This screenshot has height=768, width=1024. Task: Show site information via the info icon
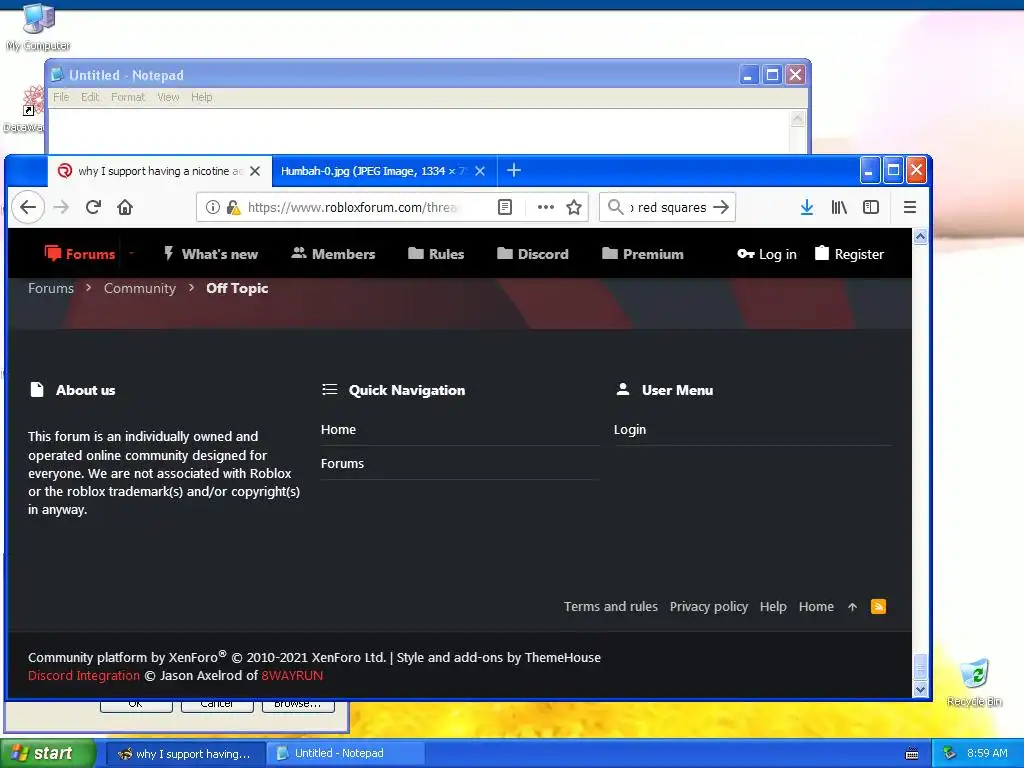pyautogui.click(x=212, y=207)
